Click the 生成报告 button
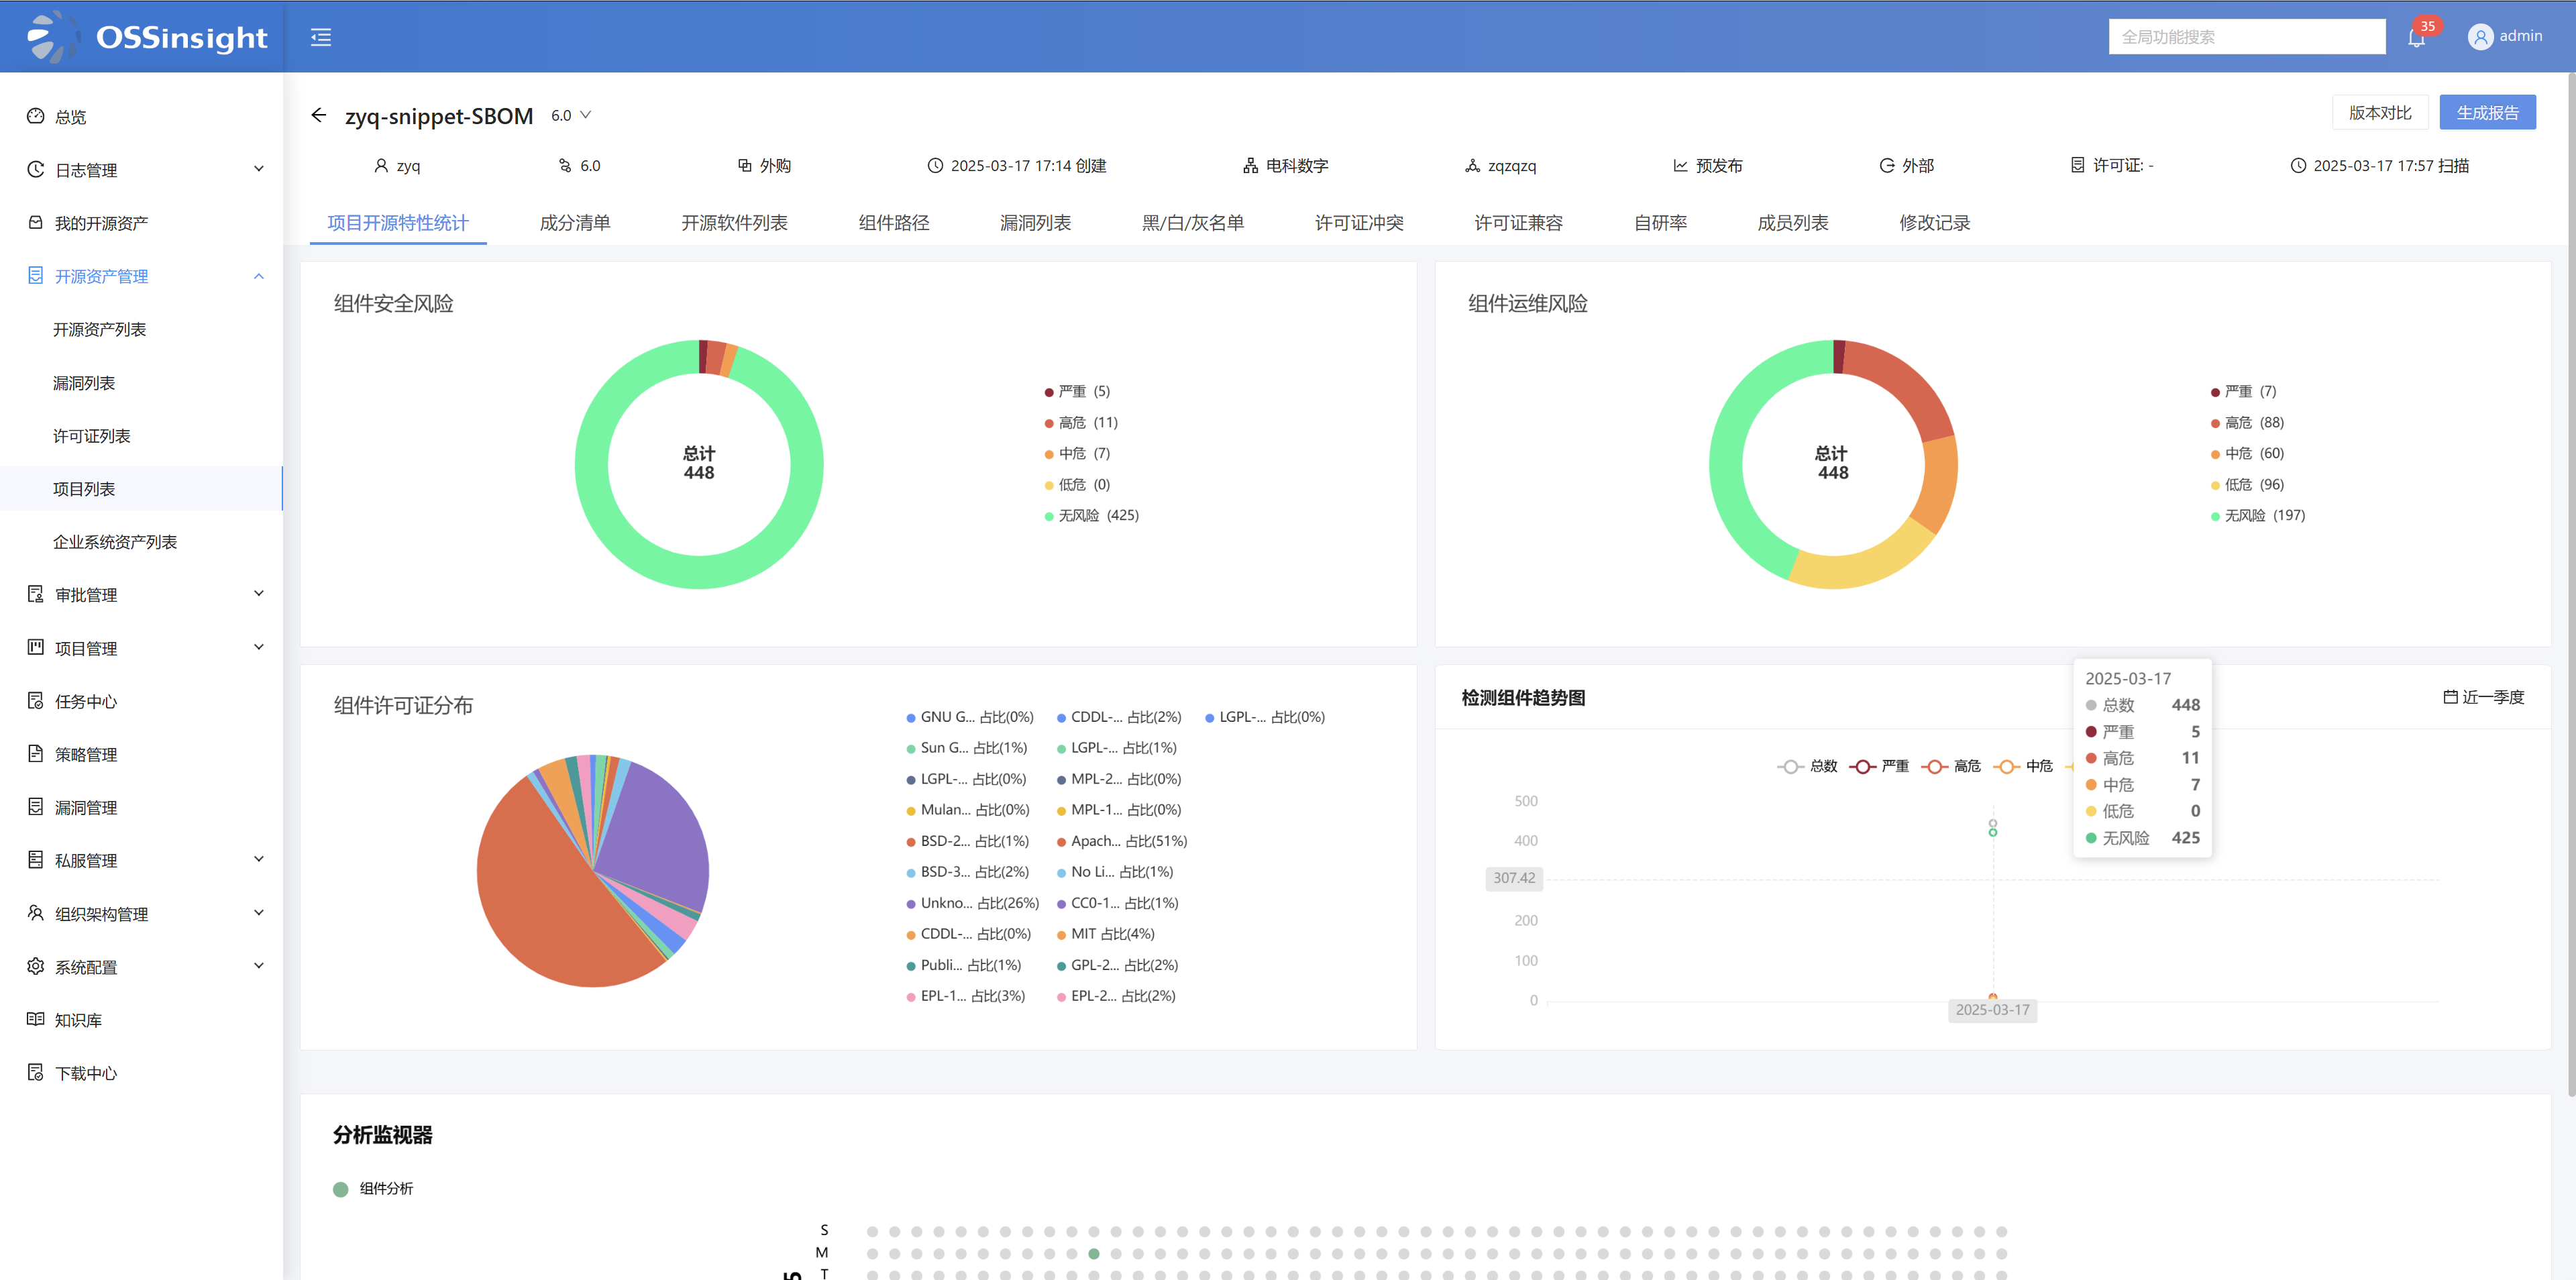 tap(2487, 113)
